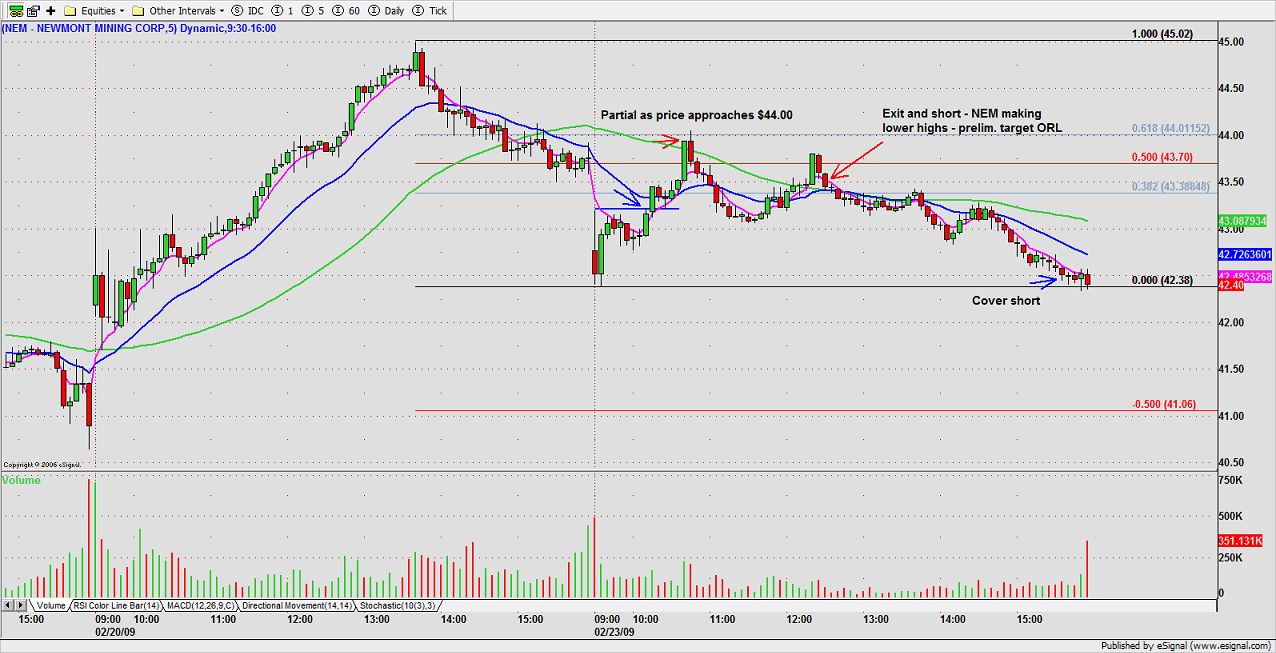
Task: Click the green 43.087934 moving average value tag
Action: [1243, 220]
